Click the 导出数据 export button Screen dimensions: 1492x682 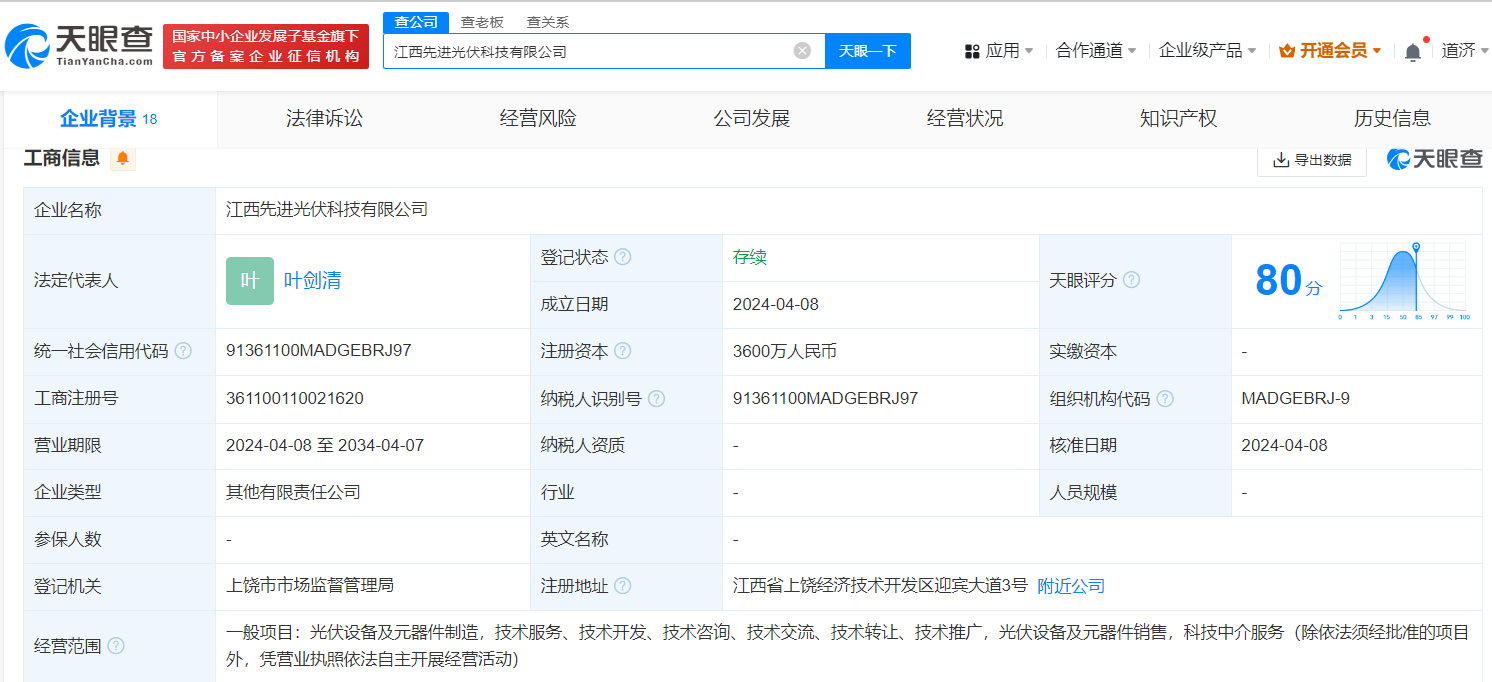1311,160
